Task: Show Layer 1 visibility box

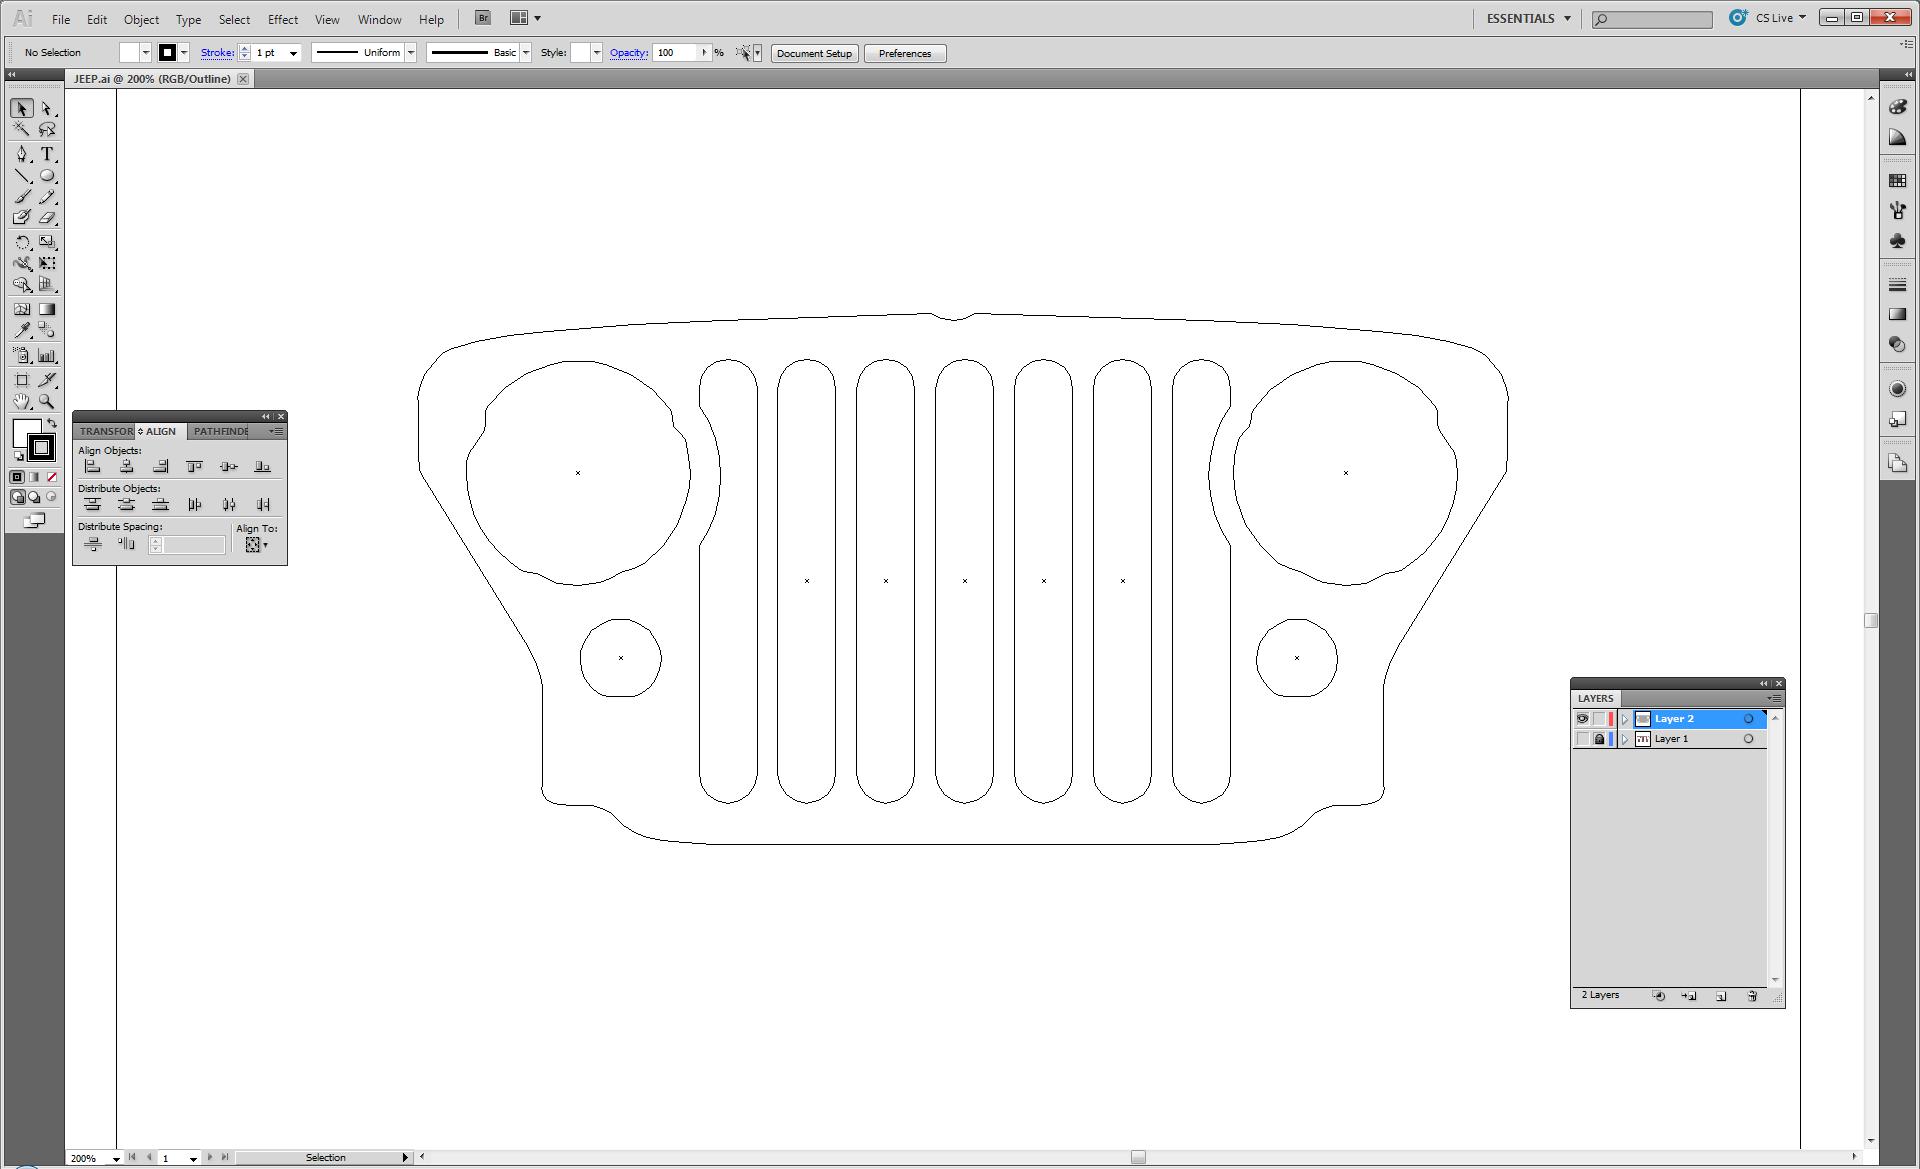Action: (x=1582, y=739)
